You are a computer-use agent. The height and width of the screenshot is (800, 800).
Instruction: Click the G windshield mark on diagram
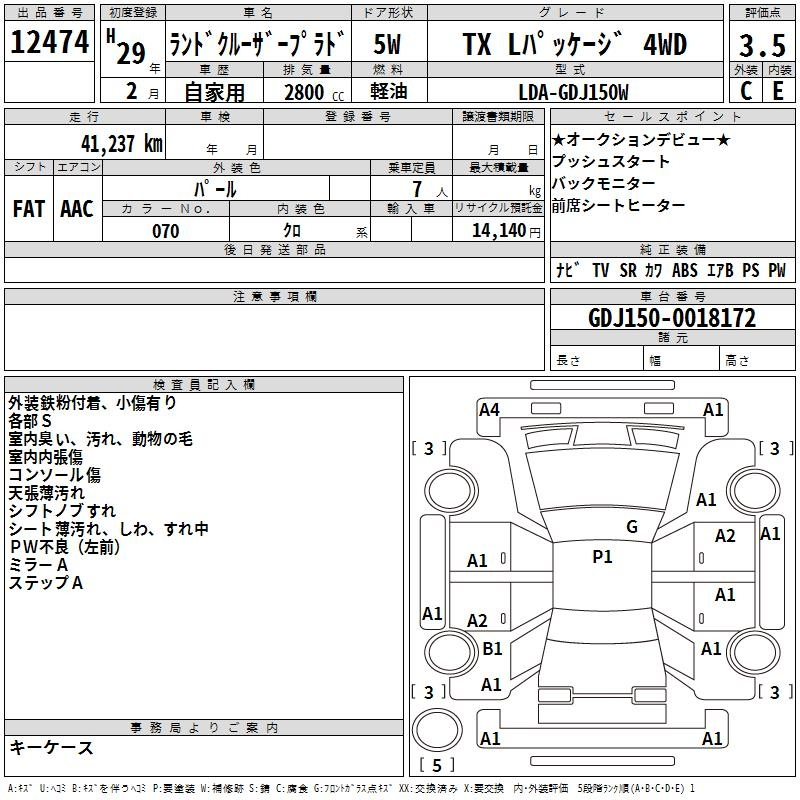631,527
